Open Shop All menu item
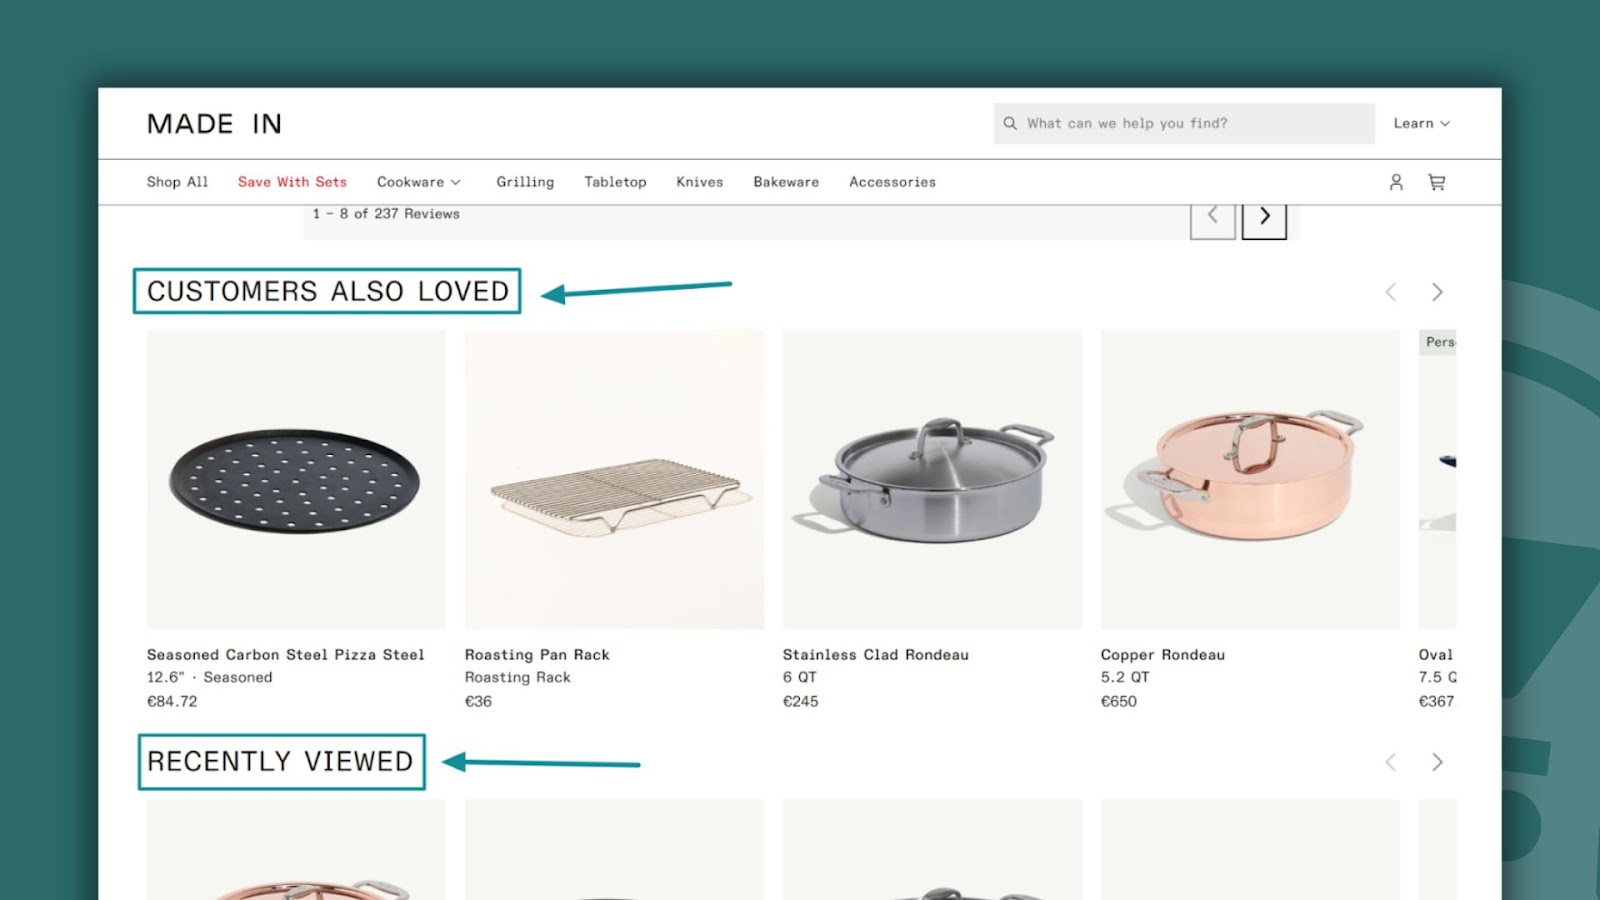 (x=177, y=182)
